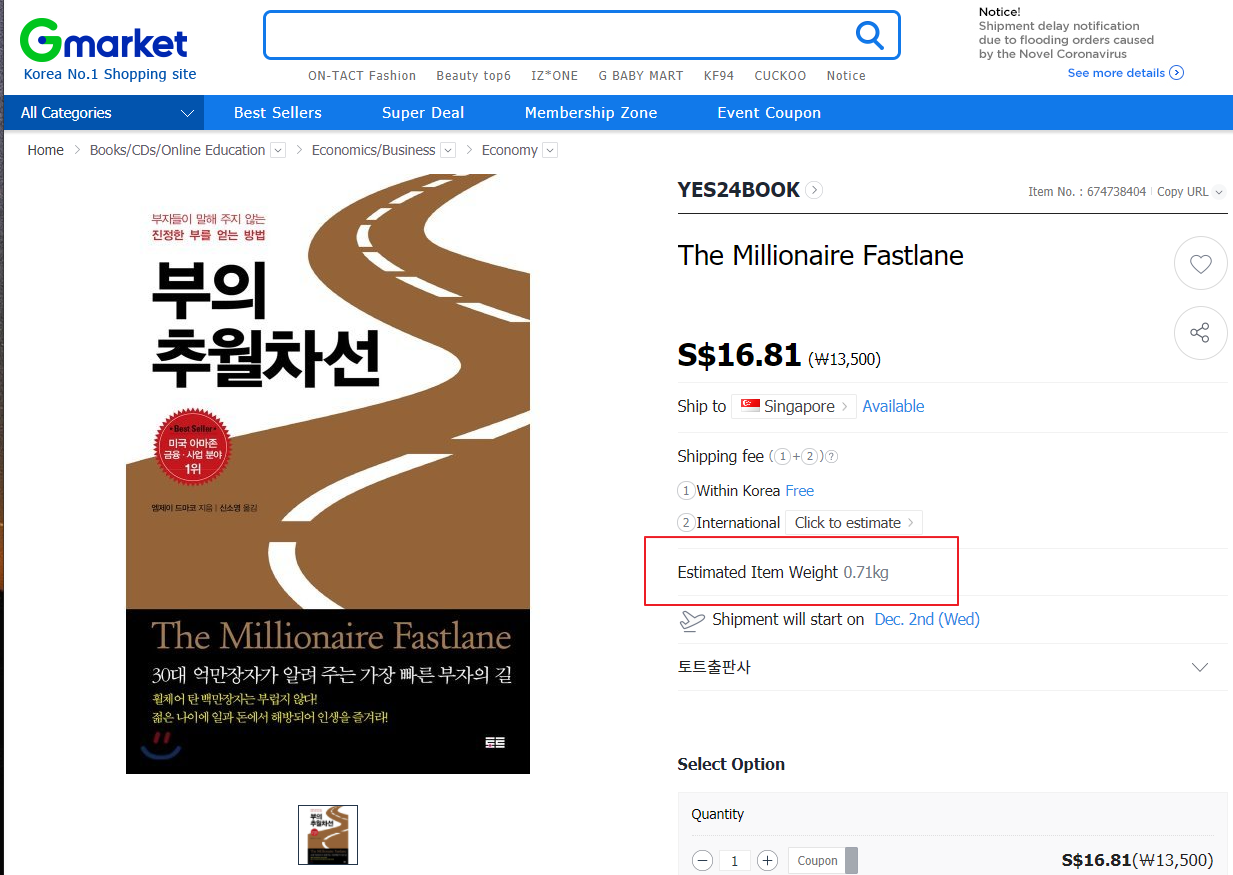Click the help icon beside Shipping fee

[x=831, y=457]
